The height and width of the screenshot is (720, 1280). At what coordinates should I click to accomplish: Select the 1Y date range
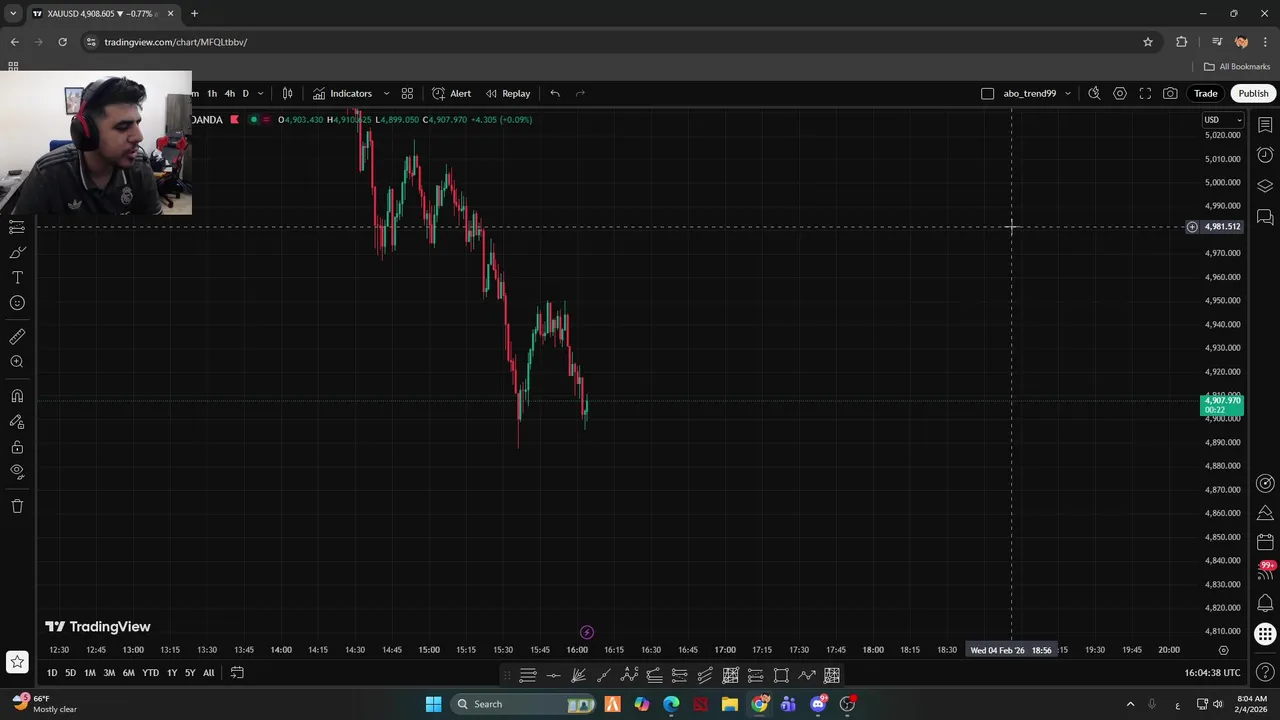coord(172,673)
